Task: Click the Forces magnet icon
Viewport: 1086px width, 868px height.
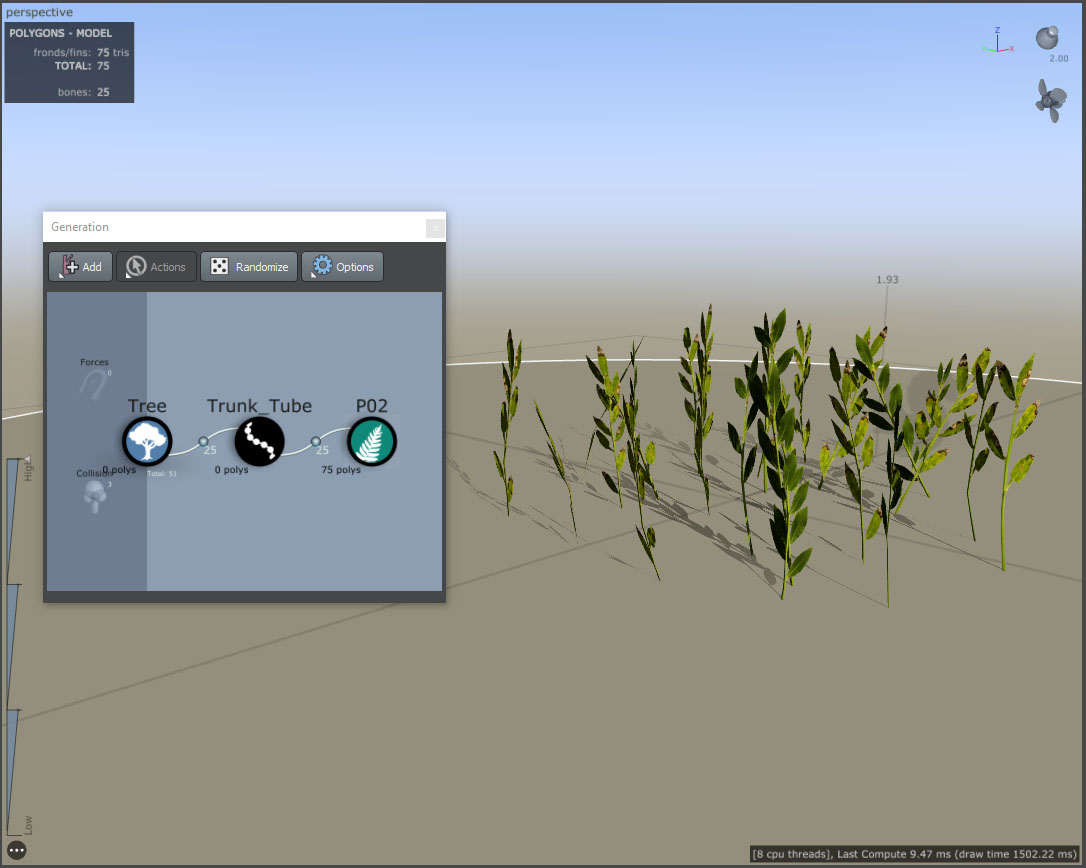Action: tap(94, 384)
